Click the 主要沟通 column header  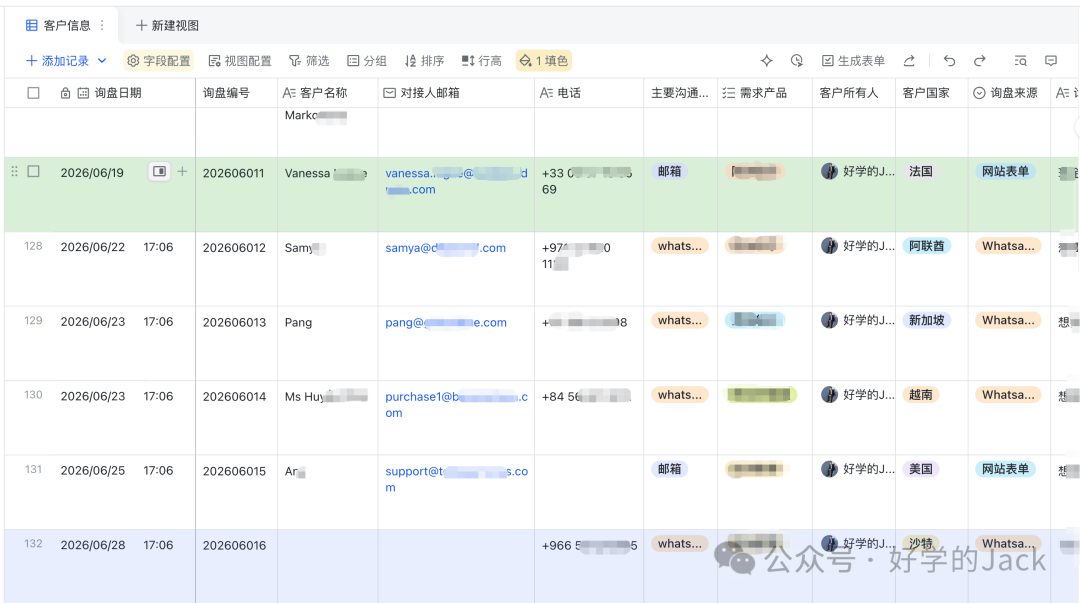click(x=679, y=93)
